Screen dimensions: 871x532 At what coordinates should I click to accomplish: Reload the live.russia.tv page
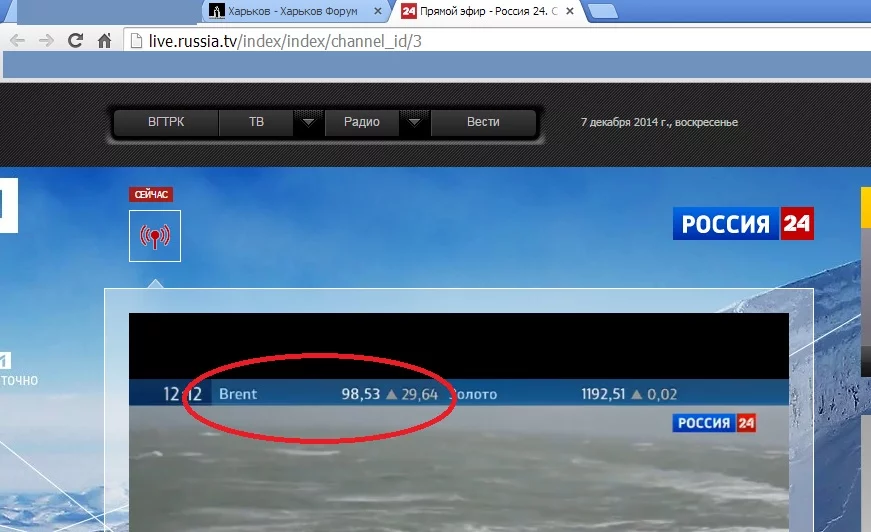click(x=75, y=40)
